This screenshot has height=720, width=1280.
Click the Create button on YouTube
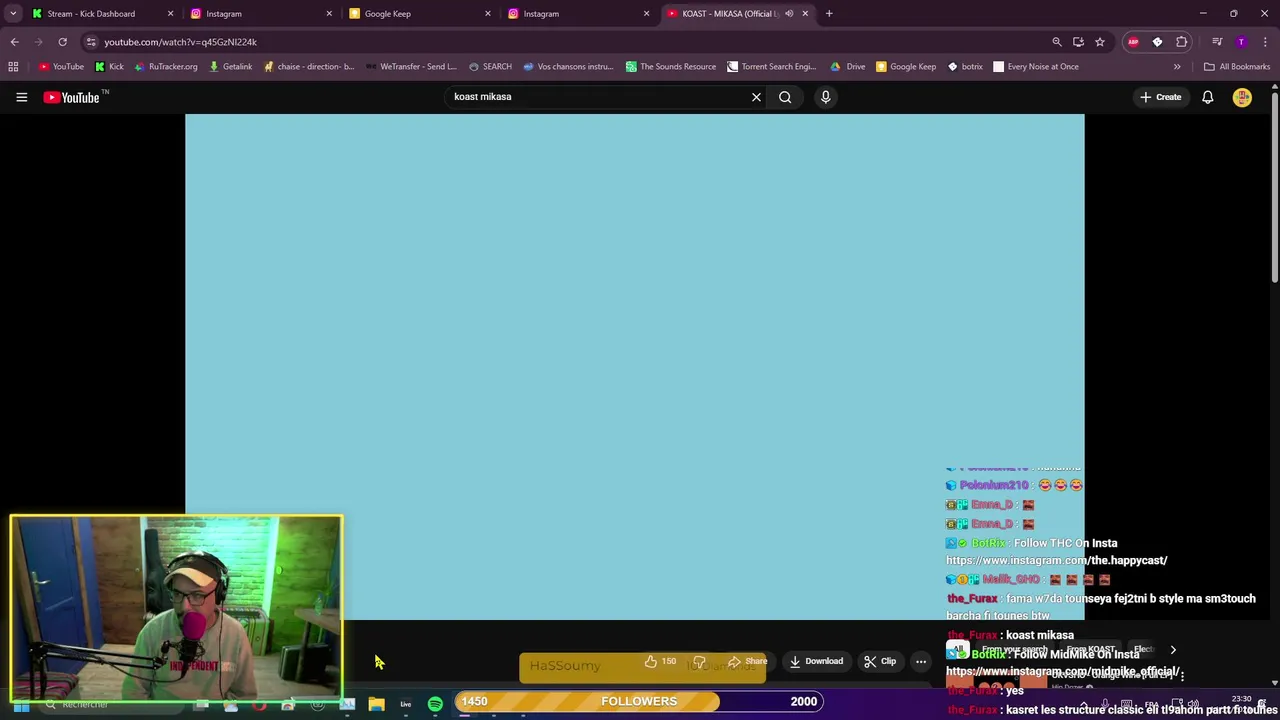1160,97
